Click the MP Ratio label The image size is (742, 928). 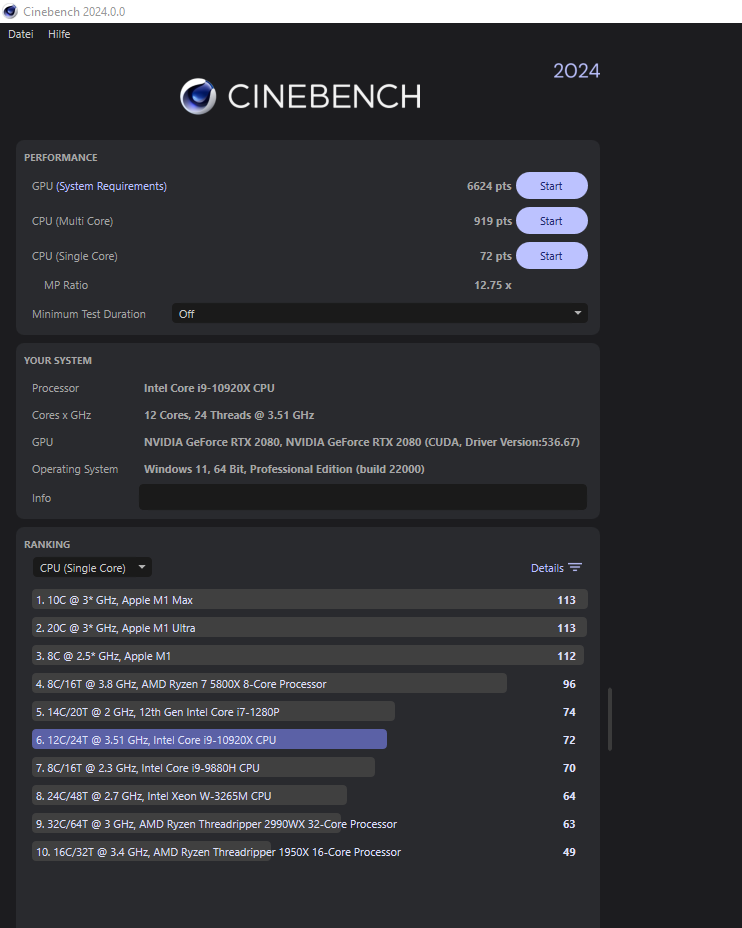click(x=66, y=285)
